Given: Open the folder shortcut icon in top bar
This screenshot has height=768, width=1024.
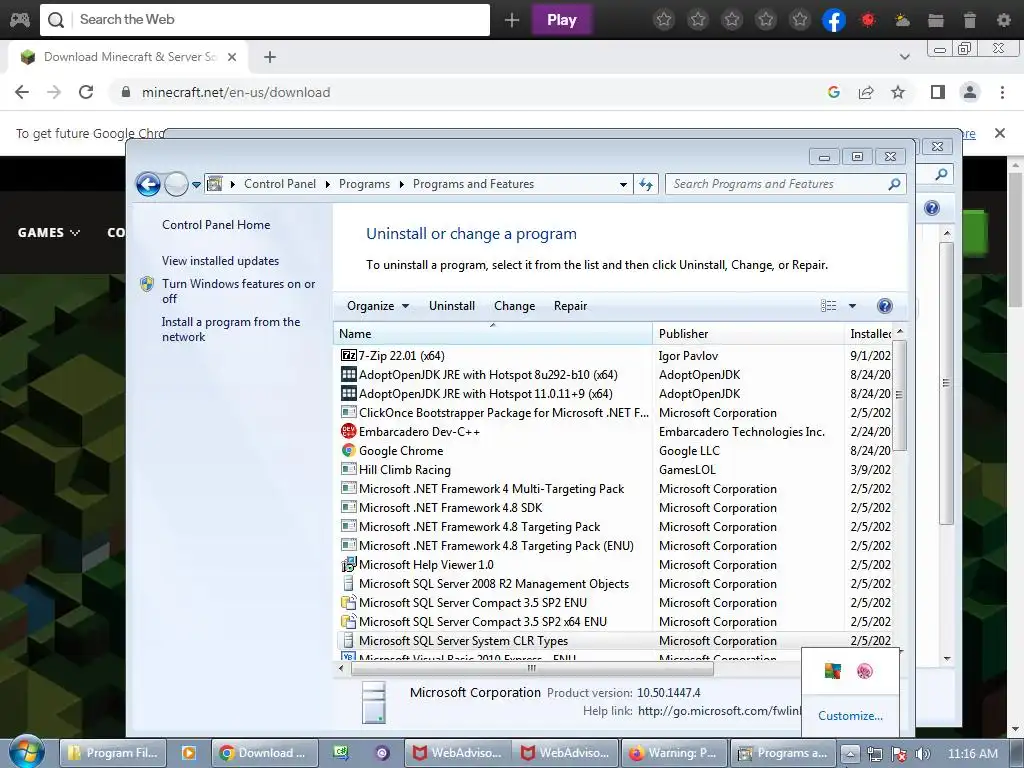Looking at the screenshot, I should coord(936,20).
